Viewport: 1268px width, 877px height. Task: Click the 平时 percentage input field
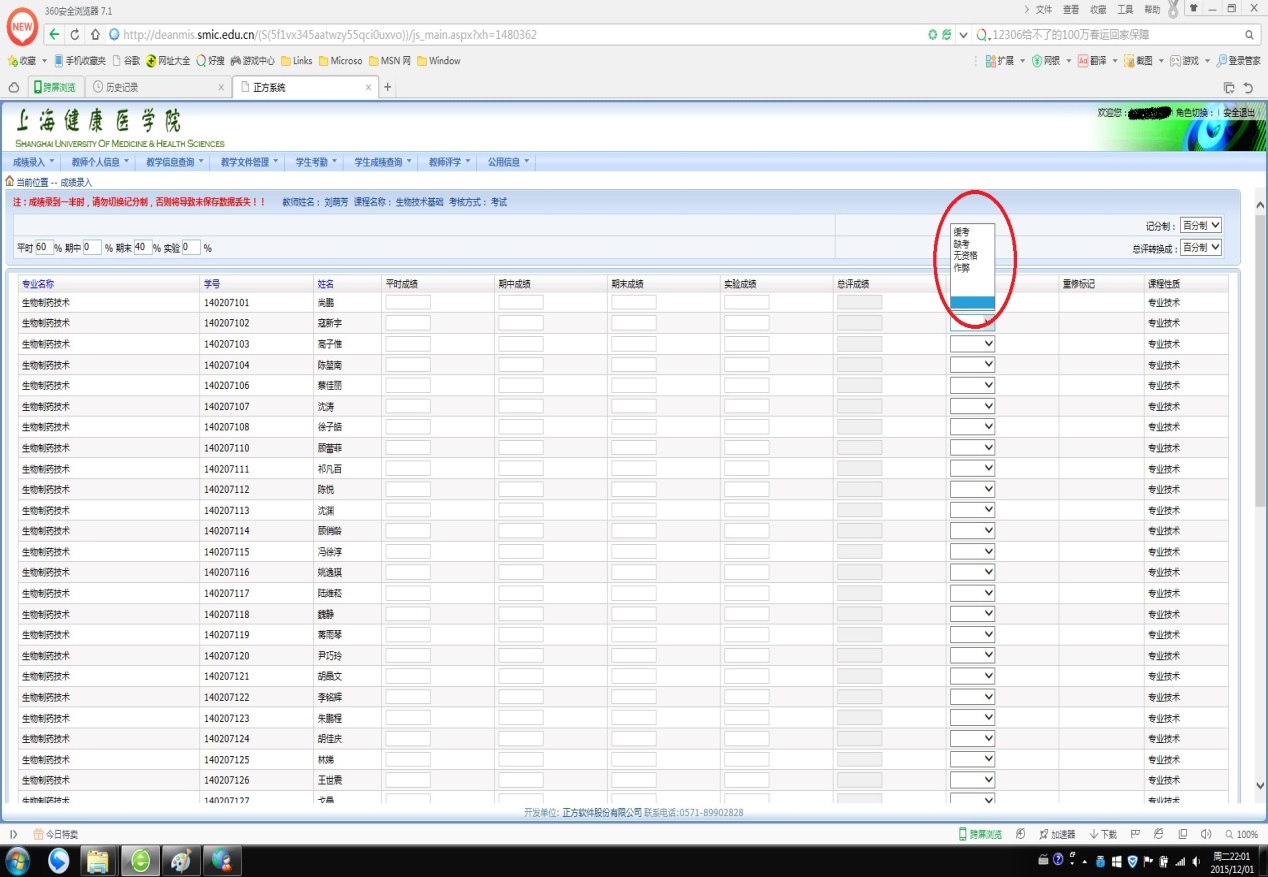point(44,247)
